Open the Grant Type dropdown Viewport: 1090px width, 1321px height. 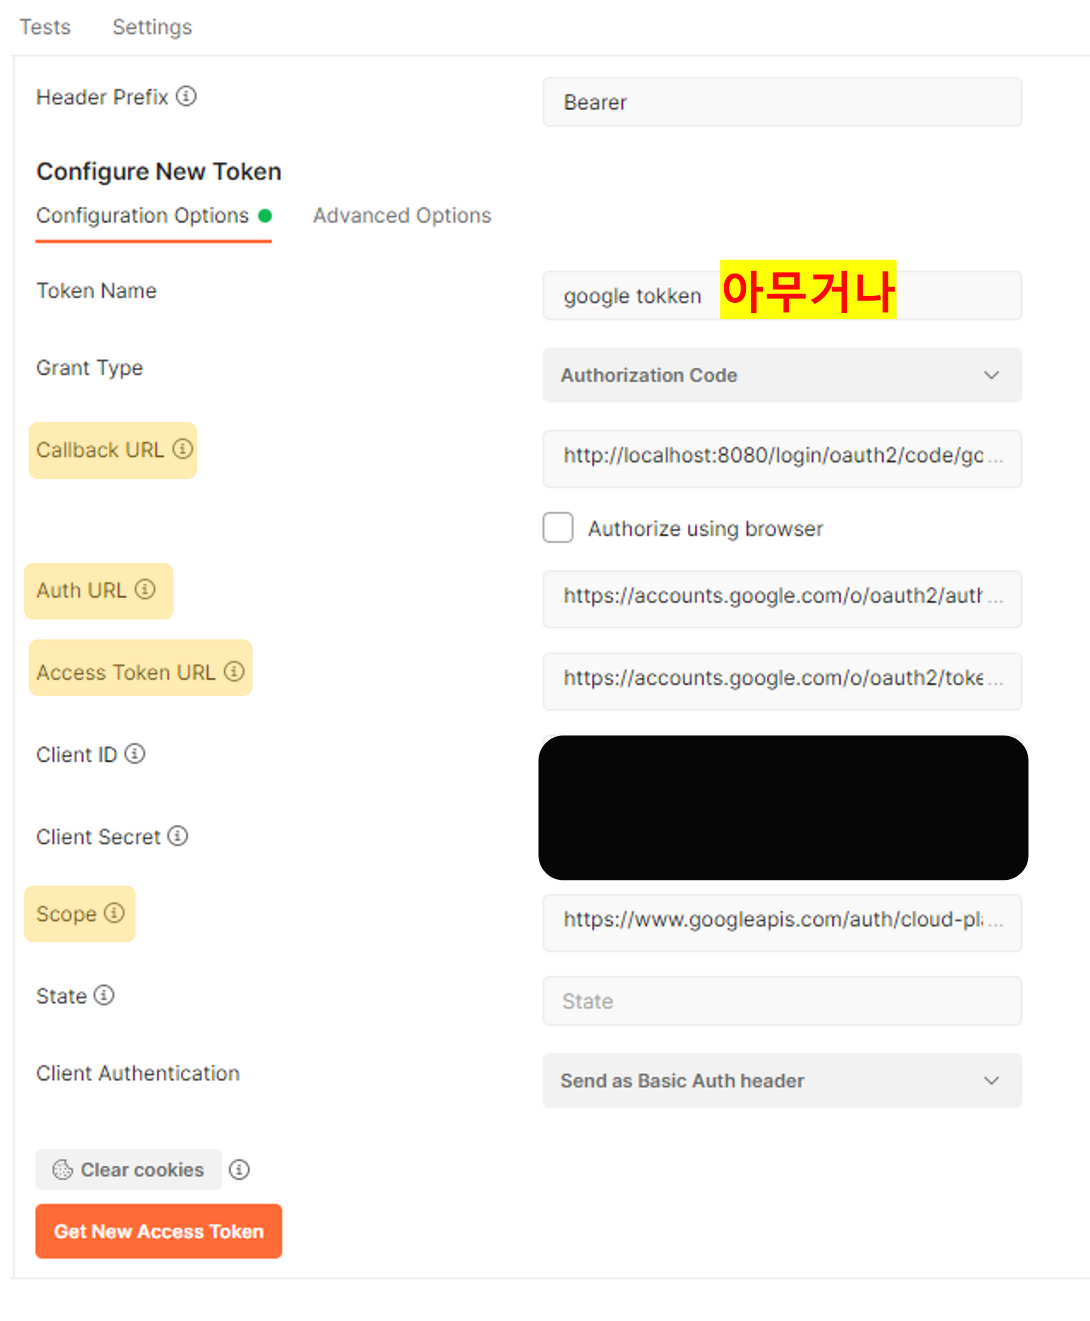(x=782, y=375)
